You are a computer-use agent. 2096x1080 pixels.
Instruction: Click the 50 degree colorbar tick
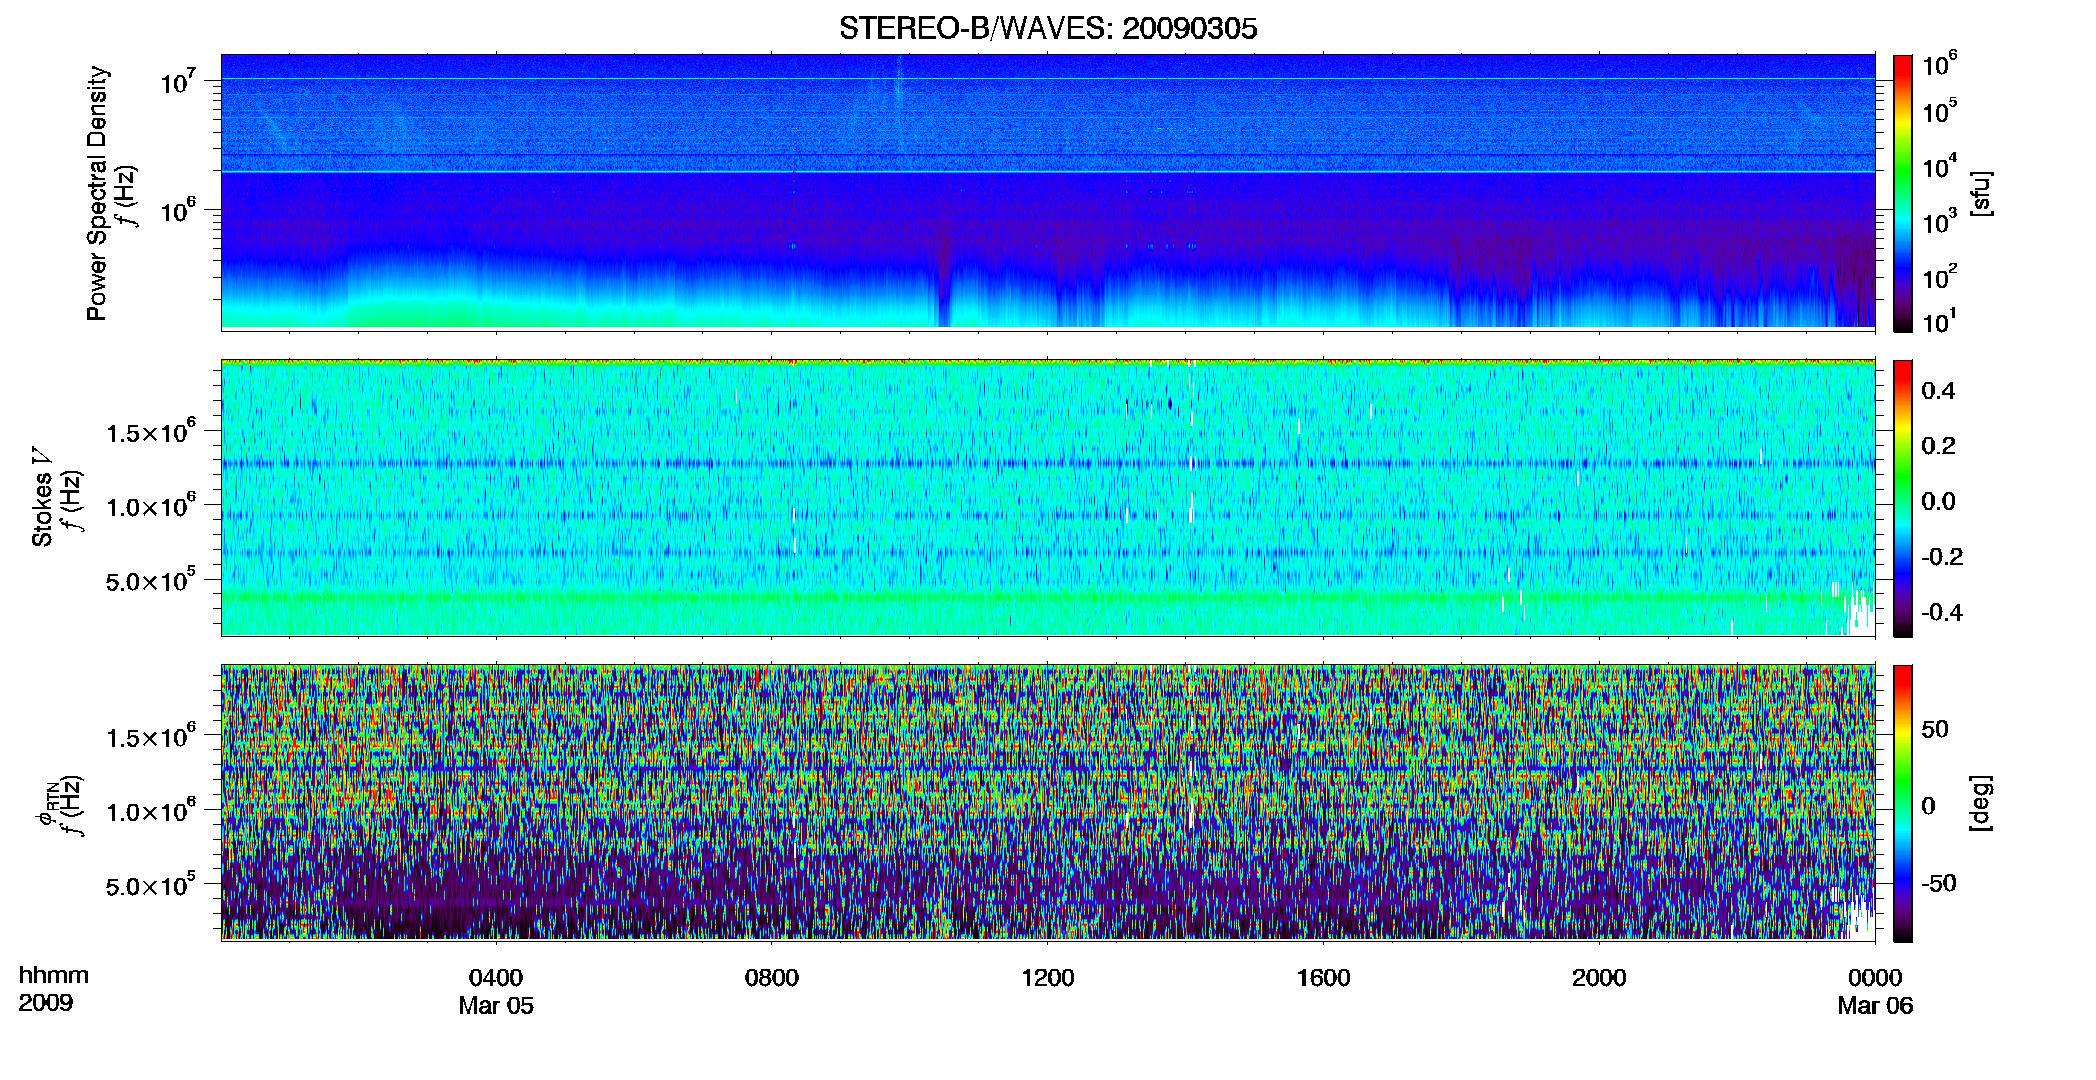(x=1935, y=729)
